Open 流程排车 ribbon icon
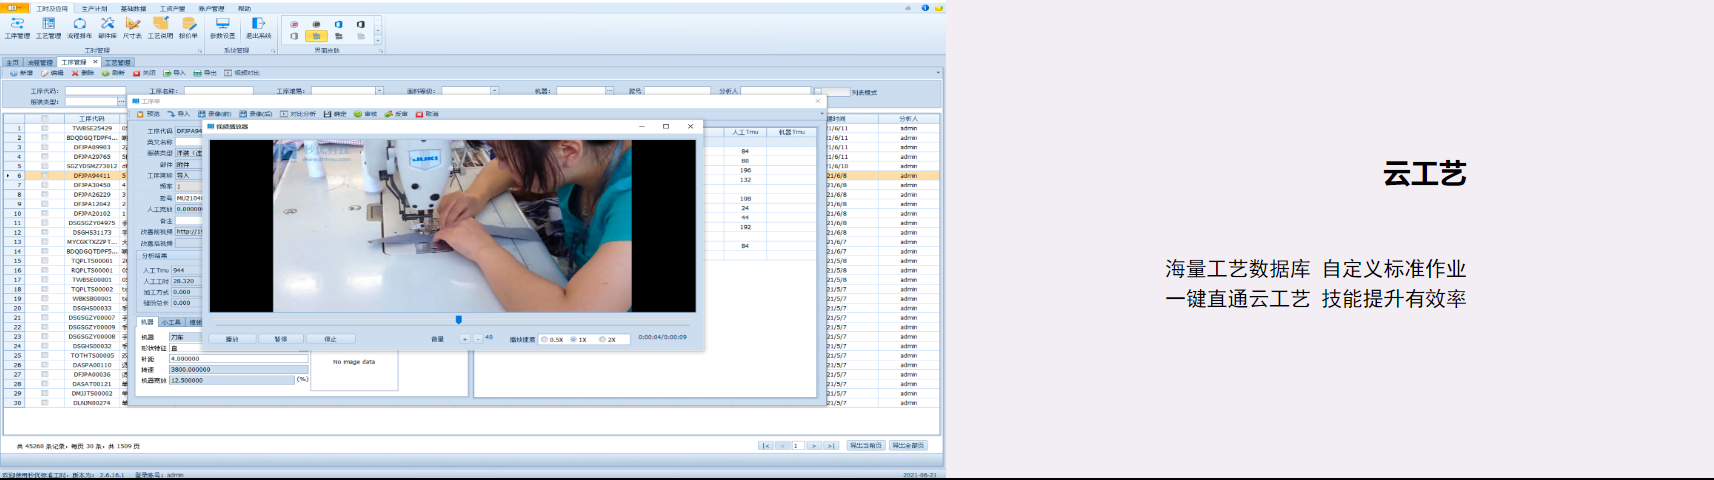Screen dimensions: 1714x480 click(79, 23)
